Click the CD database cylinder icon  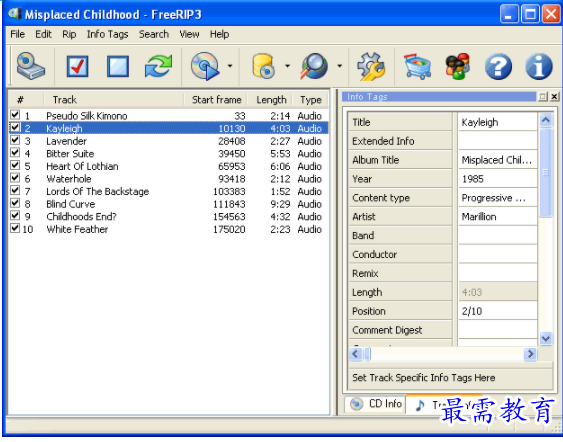[x=264, y=66]
